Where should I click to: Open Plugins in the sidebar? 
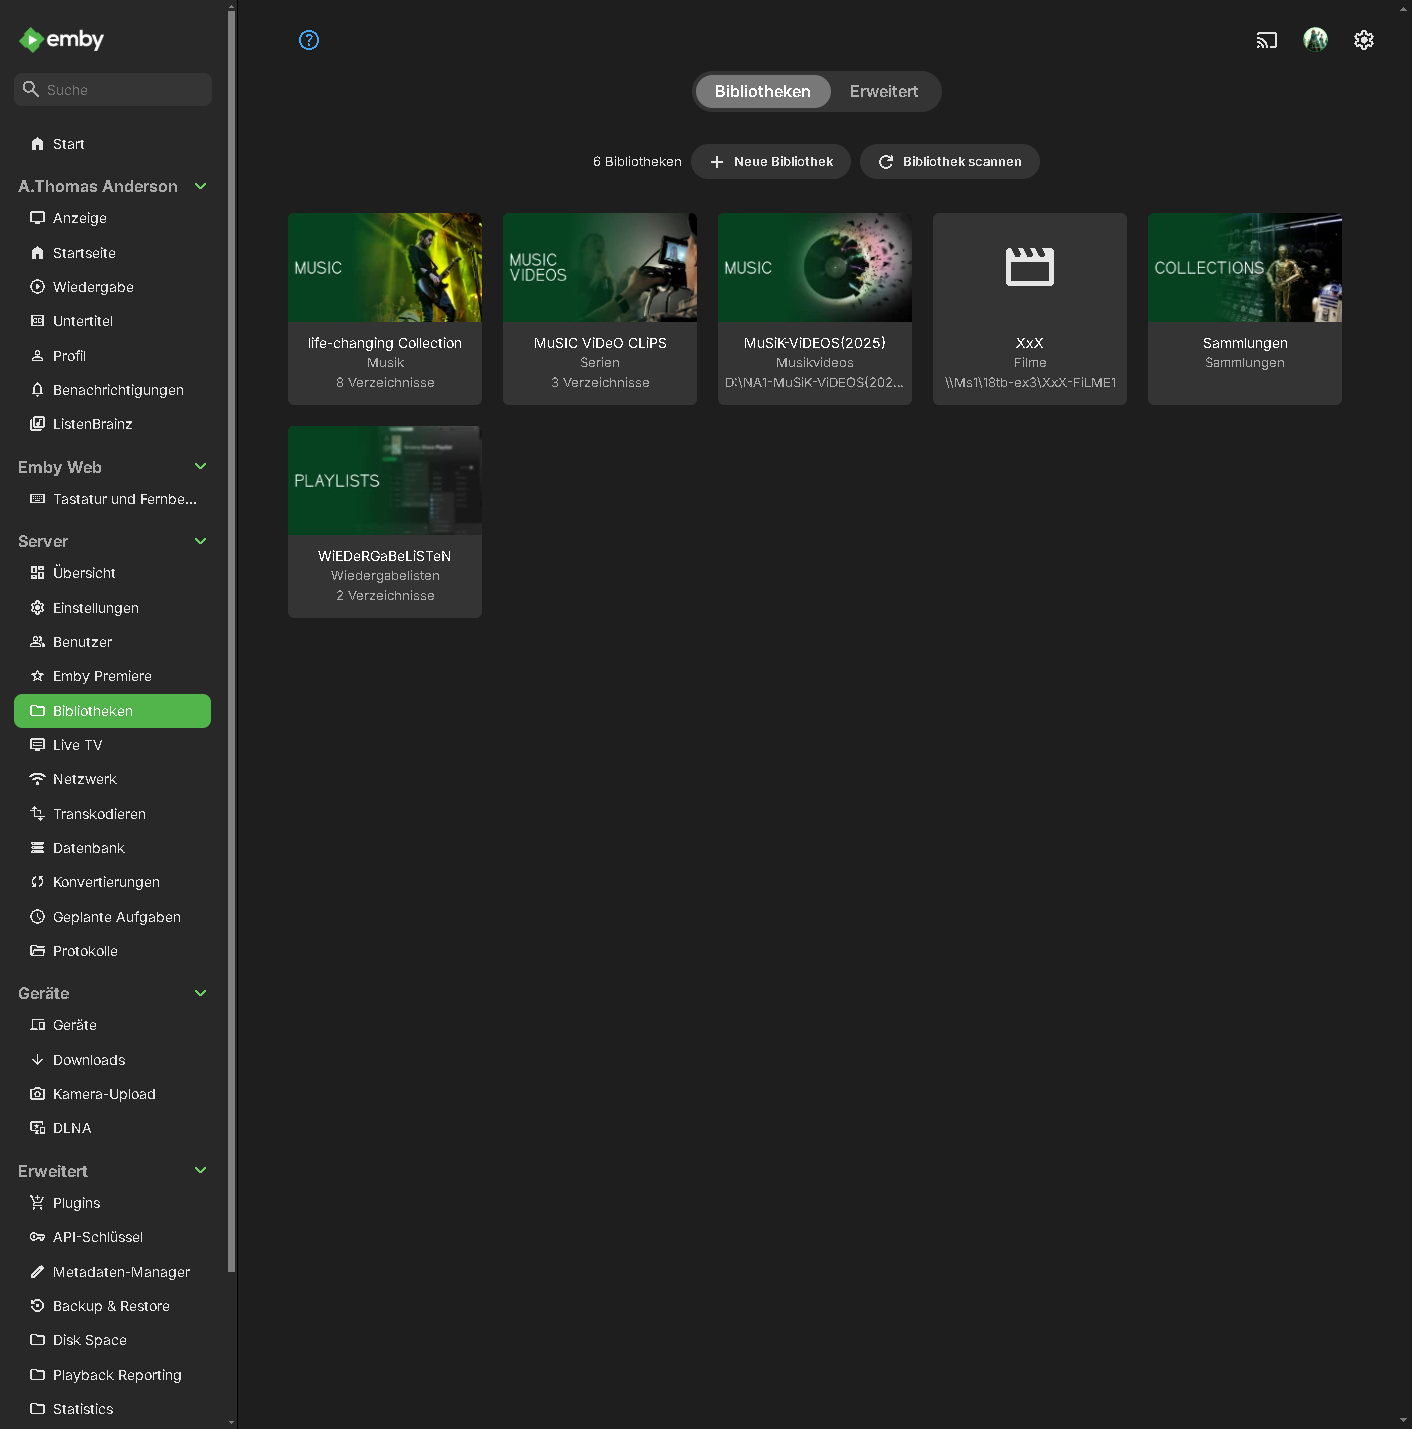(76, 1203)
